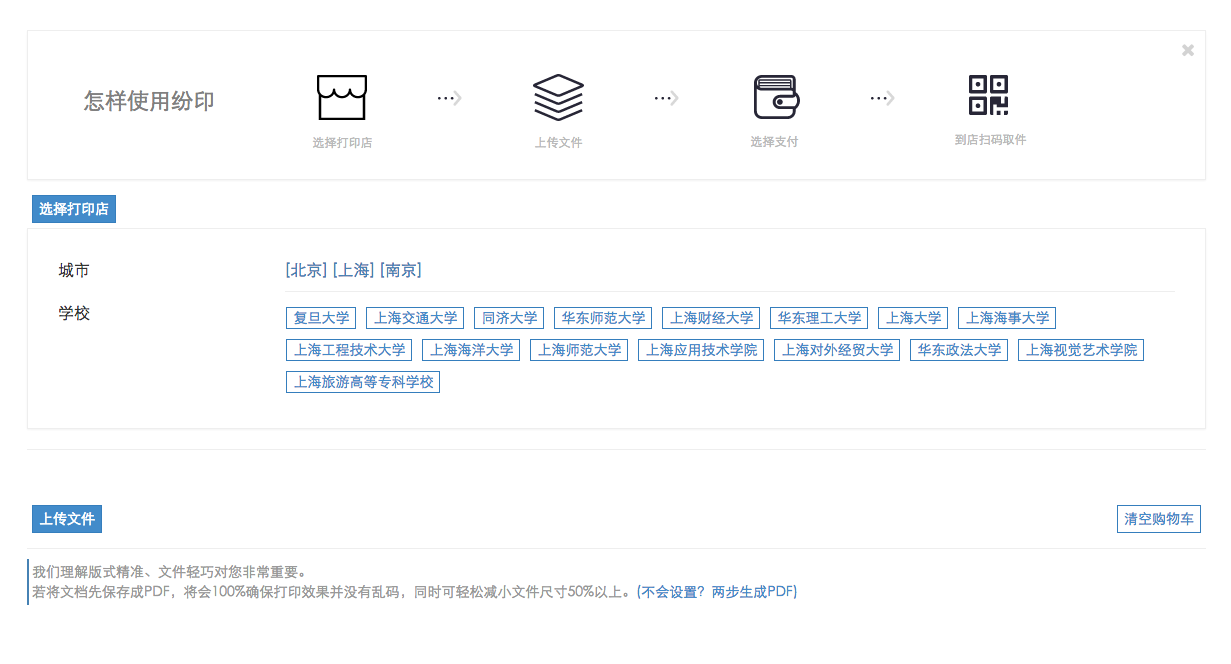Click the 选择支付 step label
The image size is (1231, 664).
[775, 142]
